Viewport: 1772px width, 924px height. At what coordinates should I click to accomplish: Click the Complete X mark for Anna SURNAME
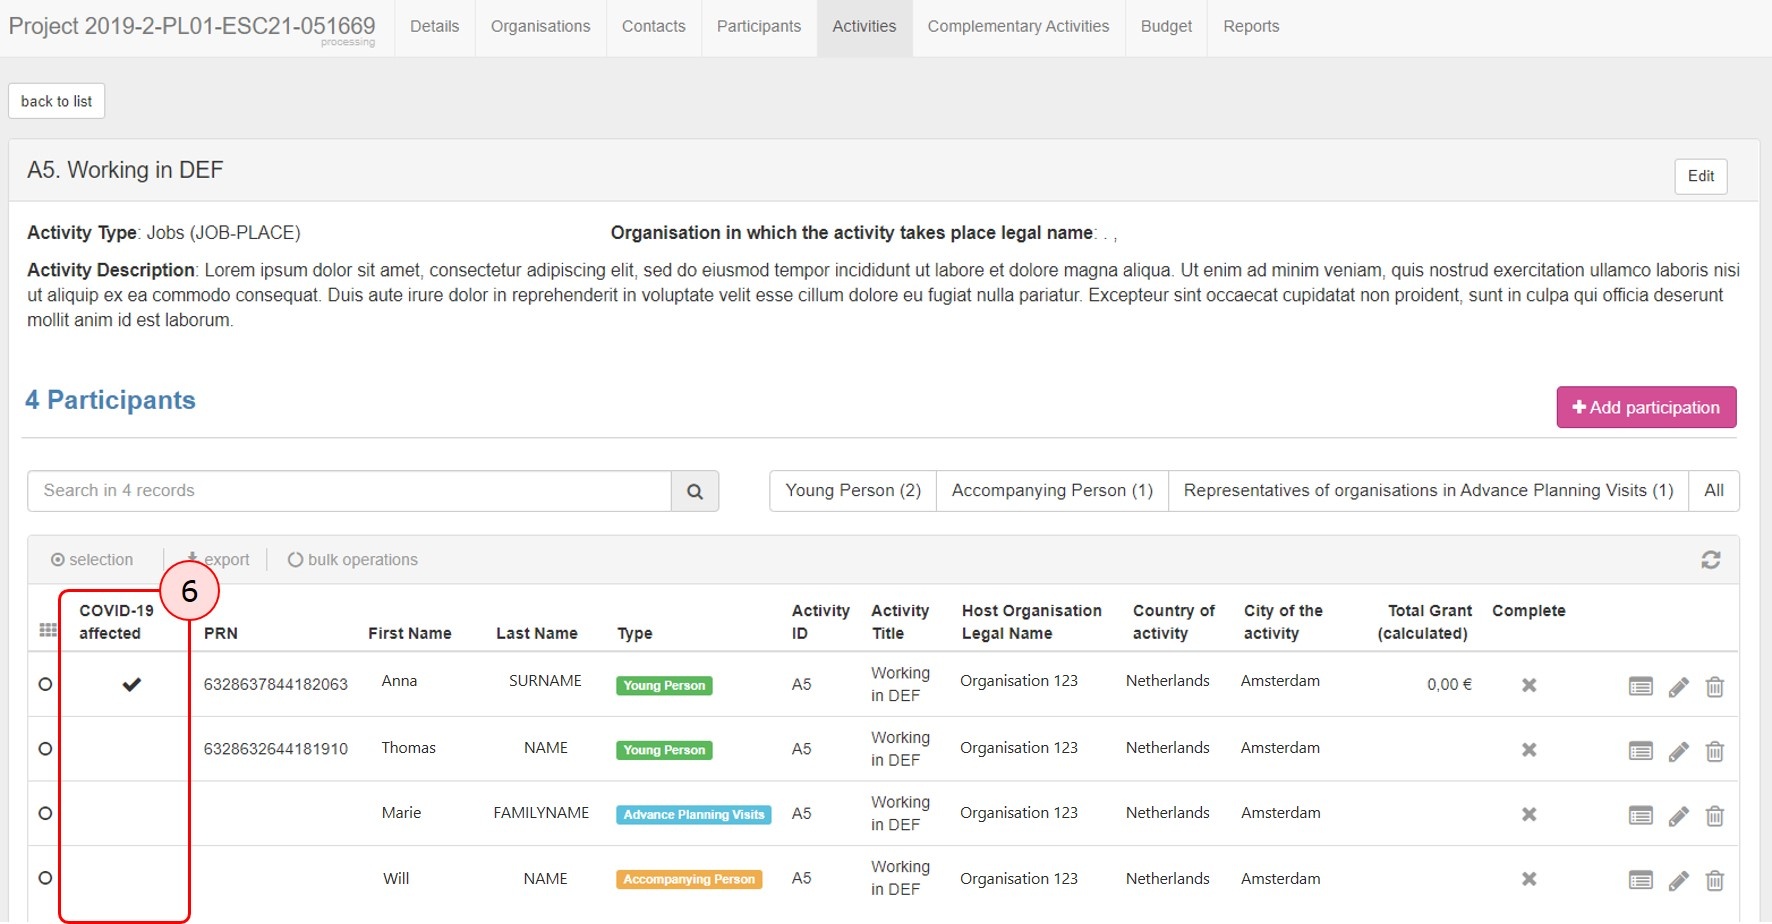(x=1529, y=685)
